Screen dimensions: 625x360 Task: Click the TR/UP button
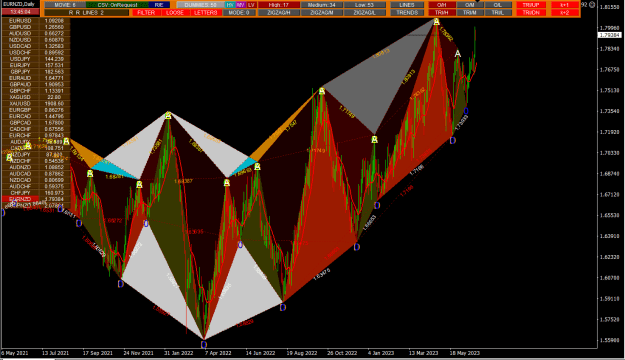click(531, 5)
